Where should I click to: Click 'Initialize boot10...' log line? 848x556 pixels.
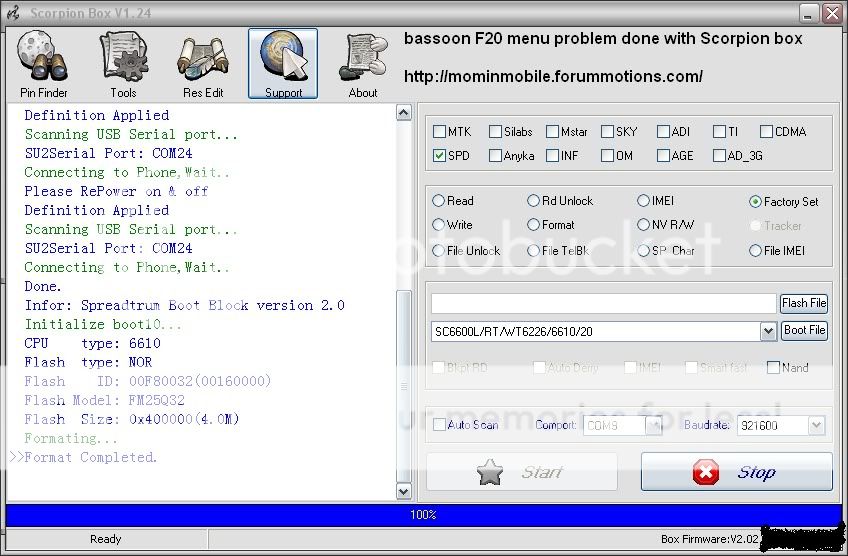[x=103, y=325]
